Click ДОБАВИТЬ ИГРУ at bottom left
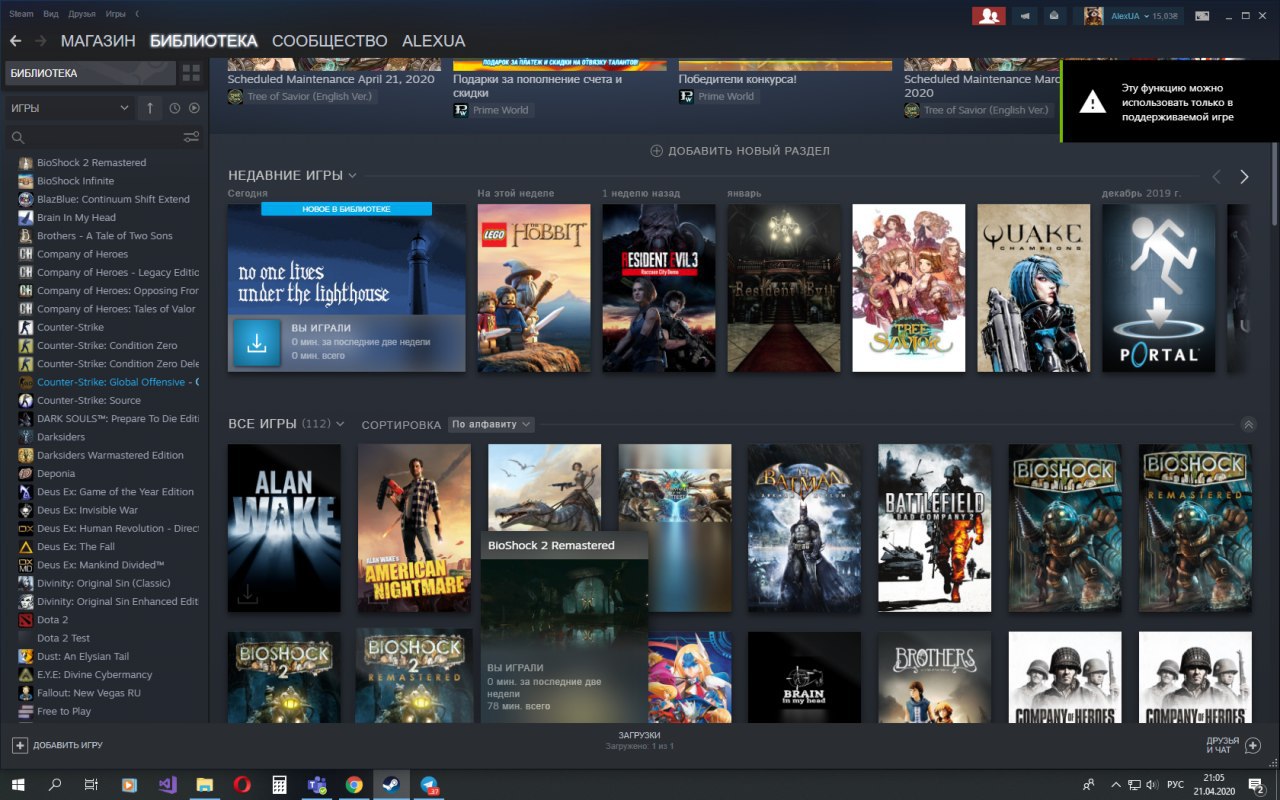Screen dimensions: 1280x800 [x=57, y=745]
